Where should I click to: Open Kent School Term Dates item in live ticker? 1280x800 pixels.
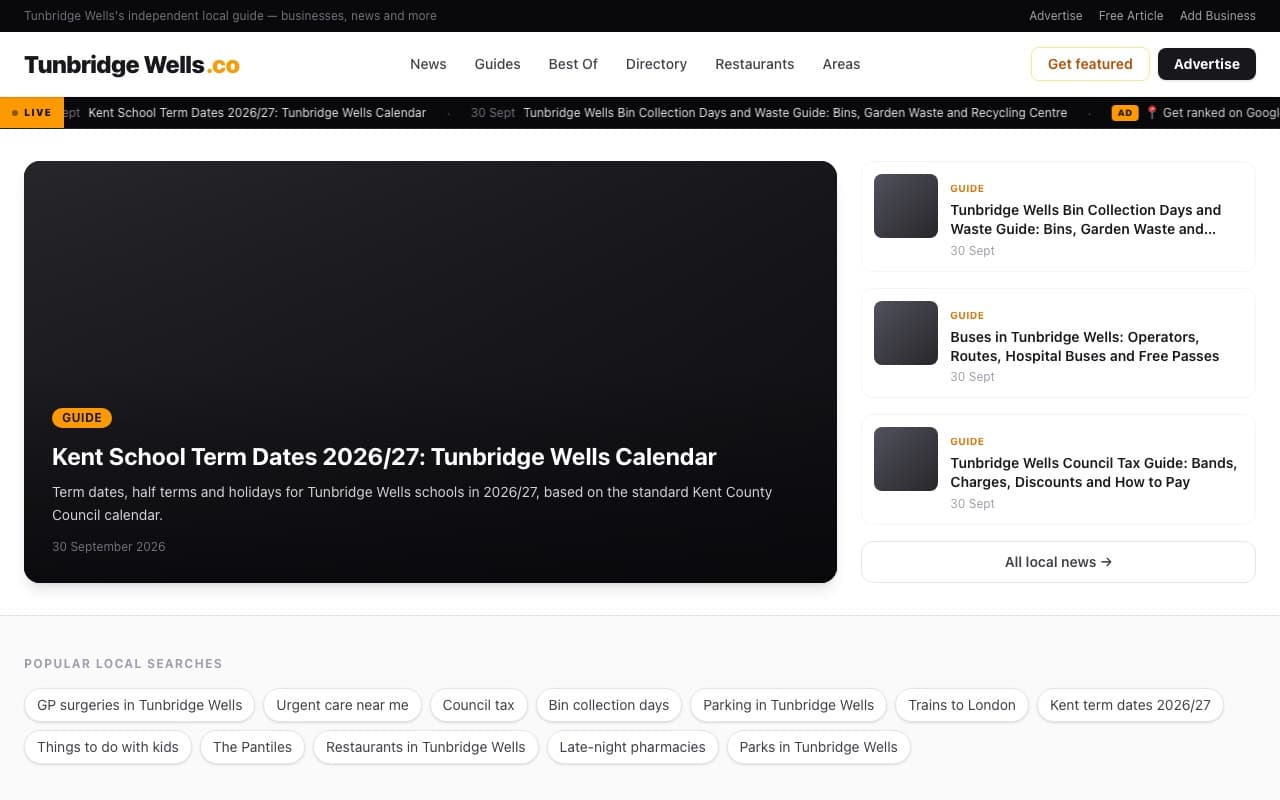click(x=257, y=113)
